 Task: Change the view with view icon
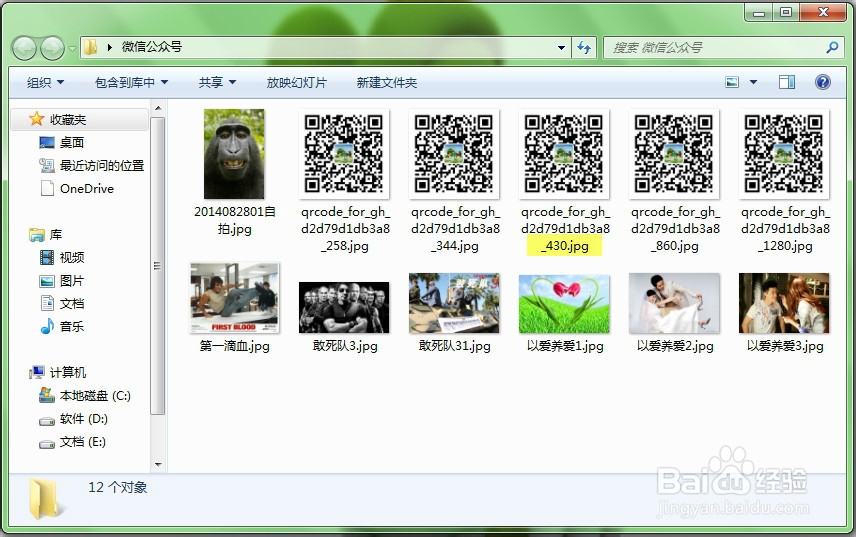coord(732,82)
